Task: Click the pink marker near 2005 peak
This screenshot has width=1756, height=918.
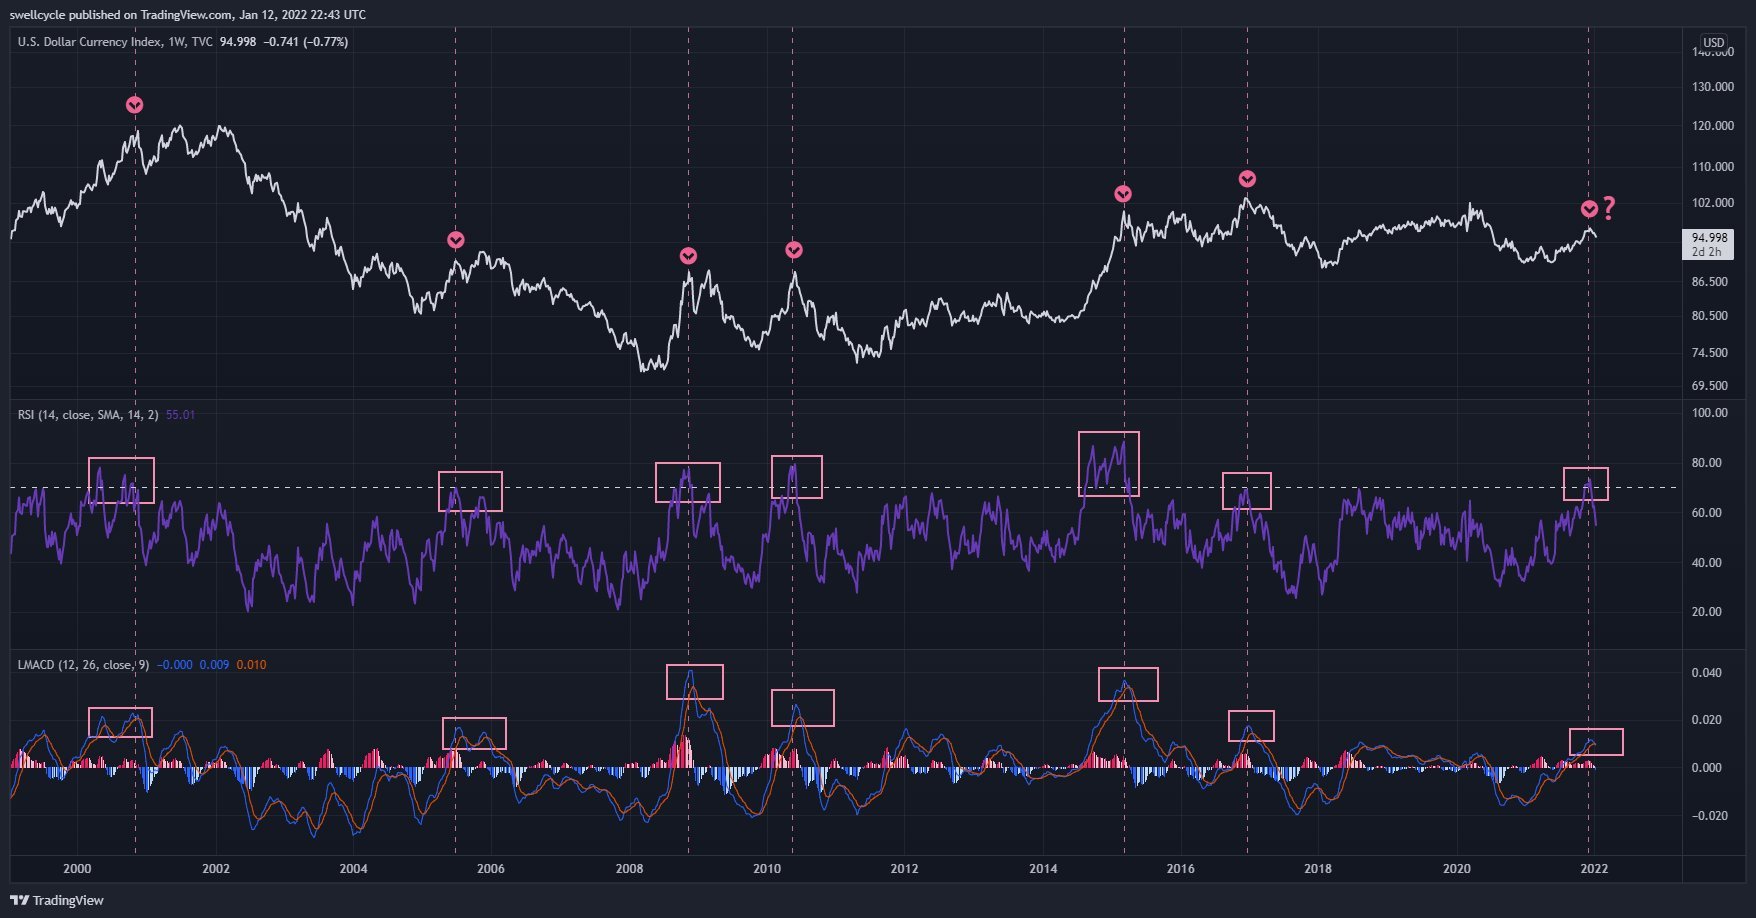Action: click(x=456, y=240)
